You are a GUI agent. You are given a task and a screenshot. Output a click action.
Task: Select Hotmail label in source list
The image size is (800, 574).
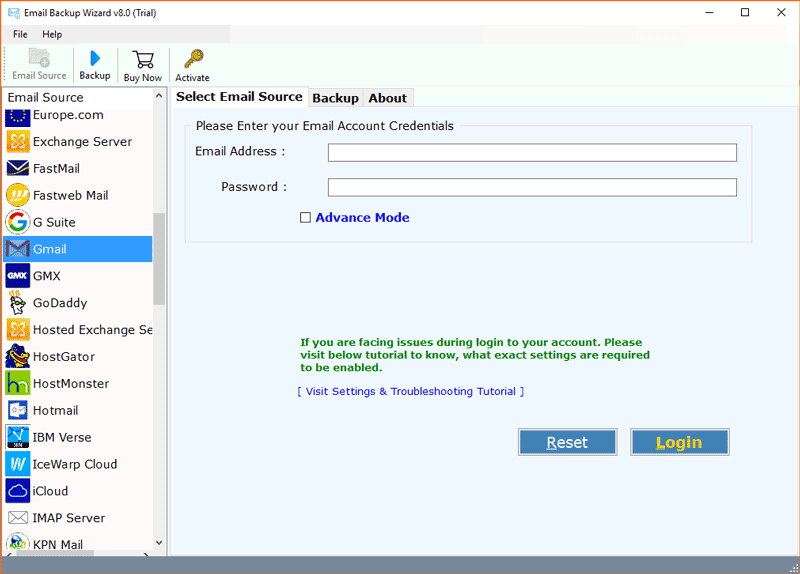tap(56, 411)
